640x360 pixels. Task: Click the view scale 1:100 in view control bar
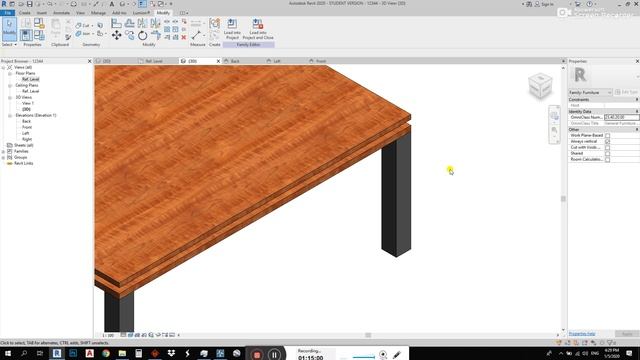[x=108, y=335]
